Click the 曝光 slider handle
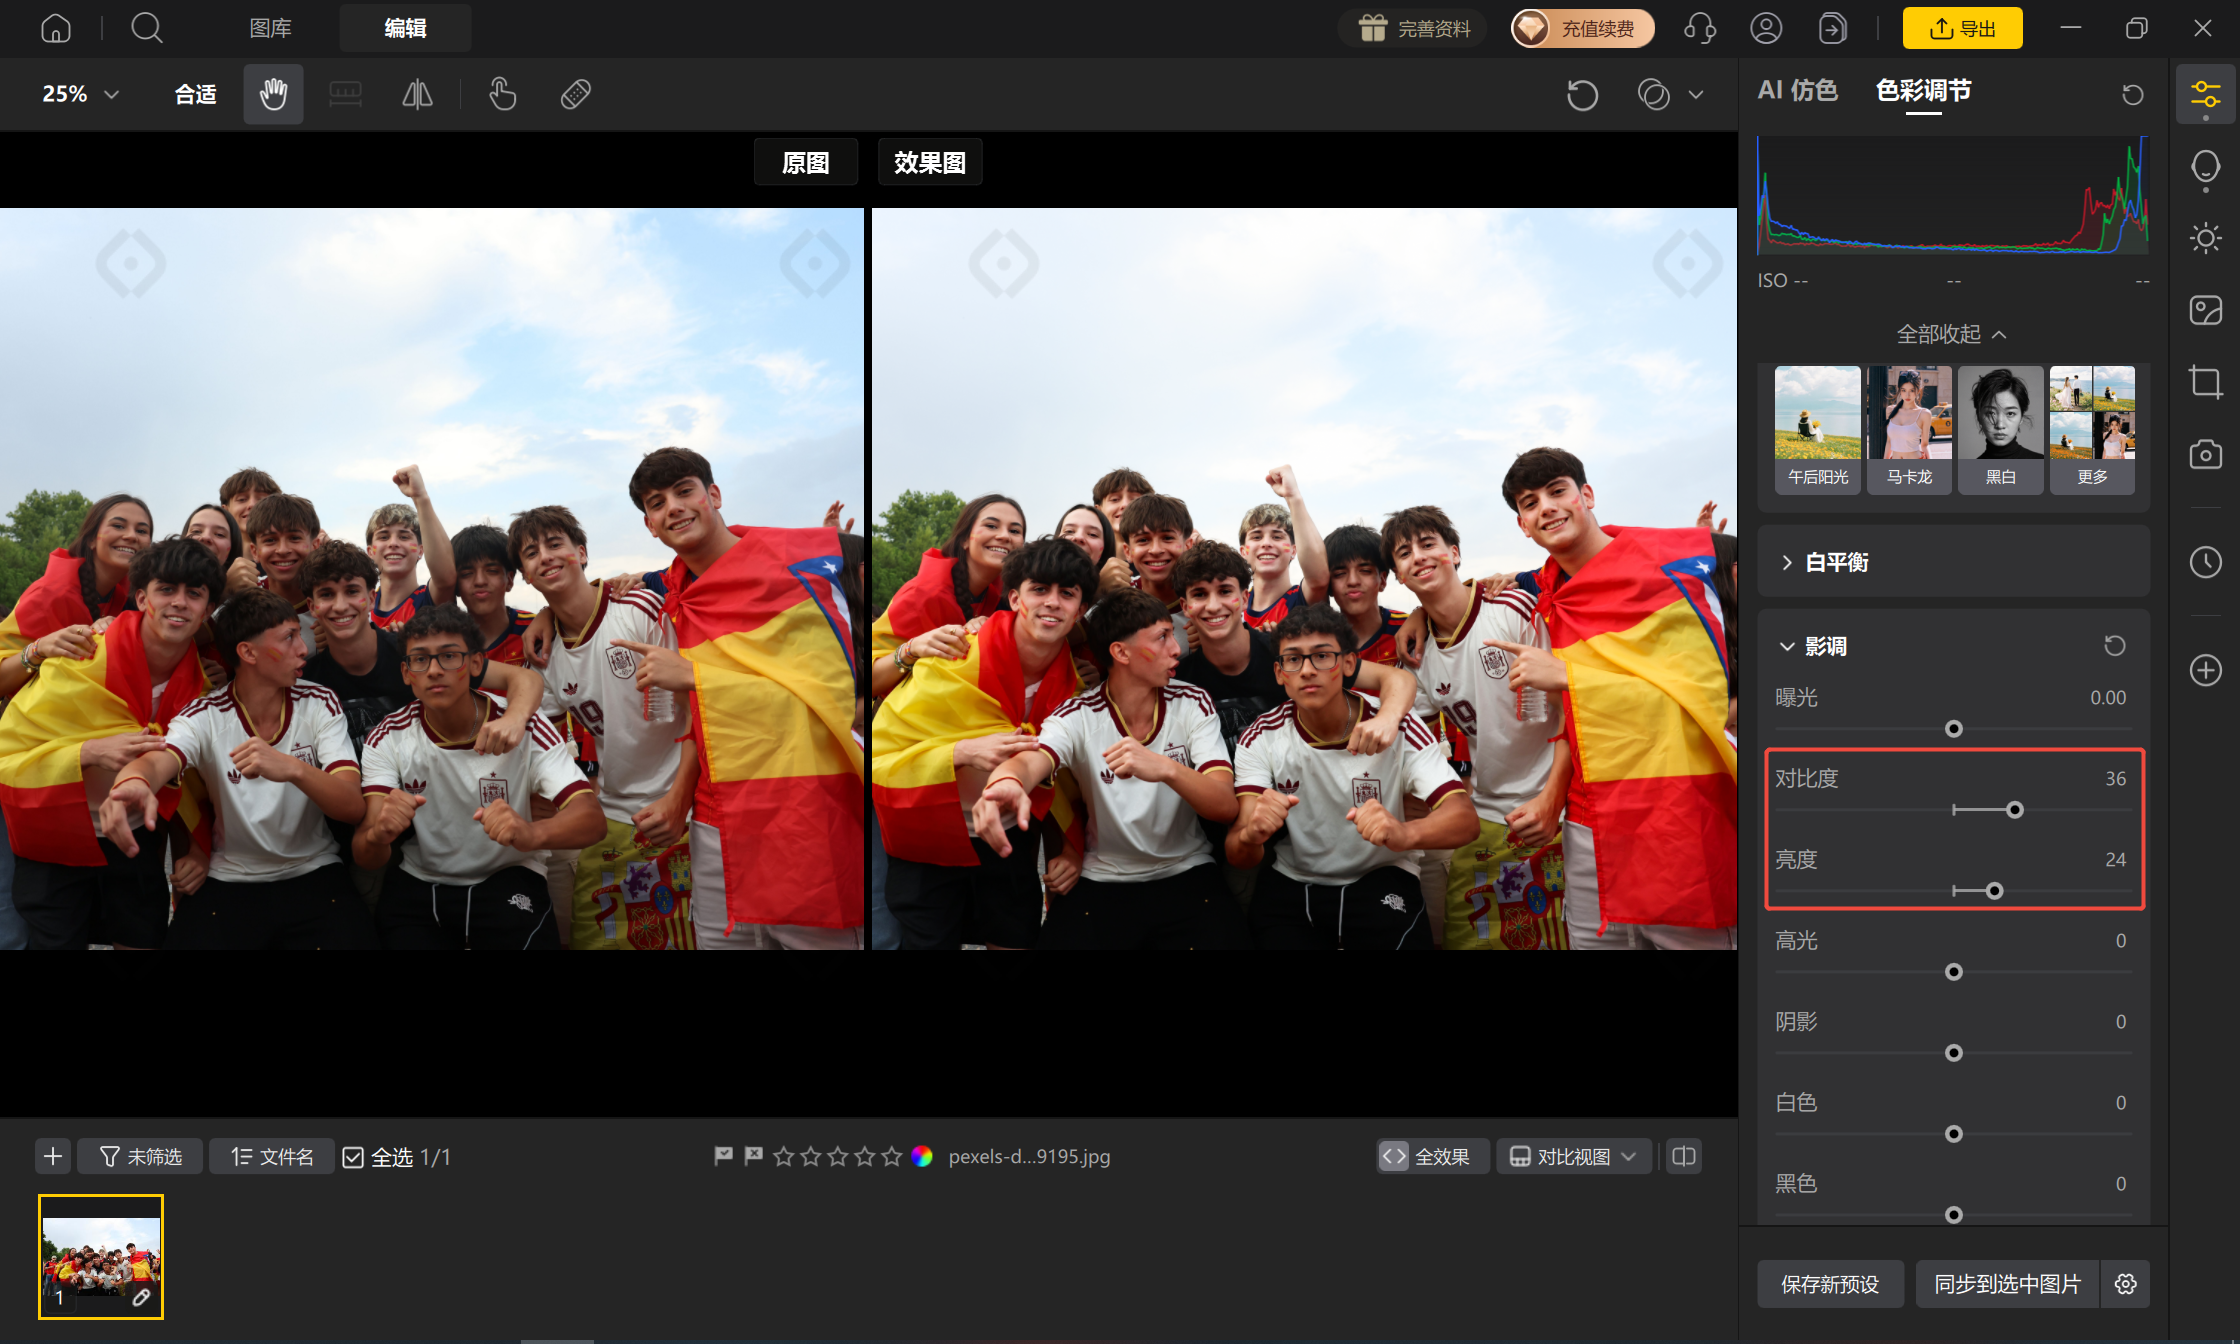This screenshot has height=1344, width=2240. point(1953,729)
